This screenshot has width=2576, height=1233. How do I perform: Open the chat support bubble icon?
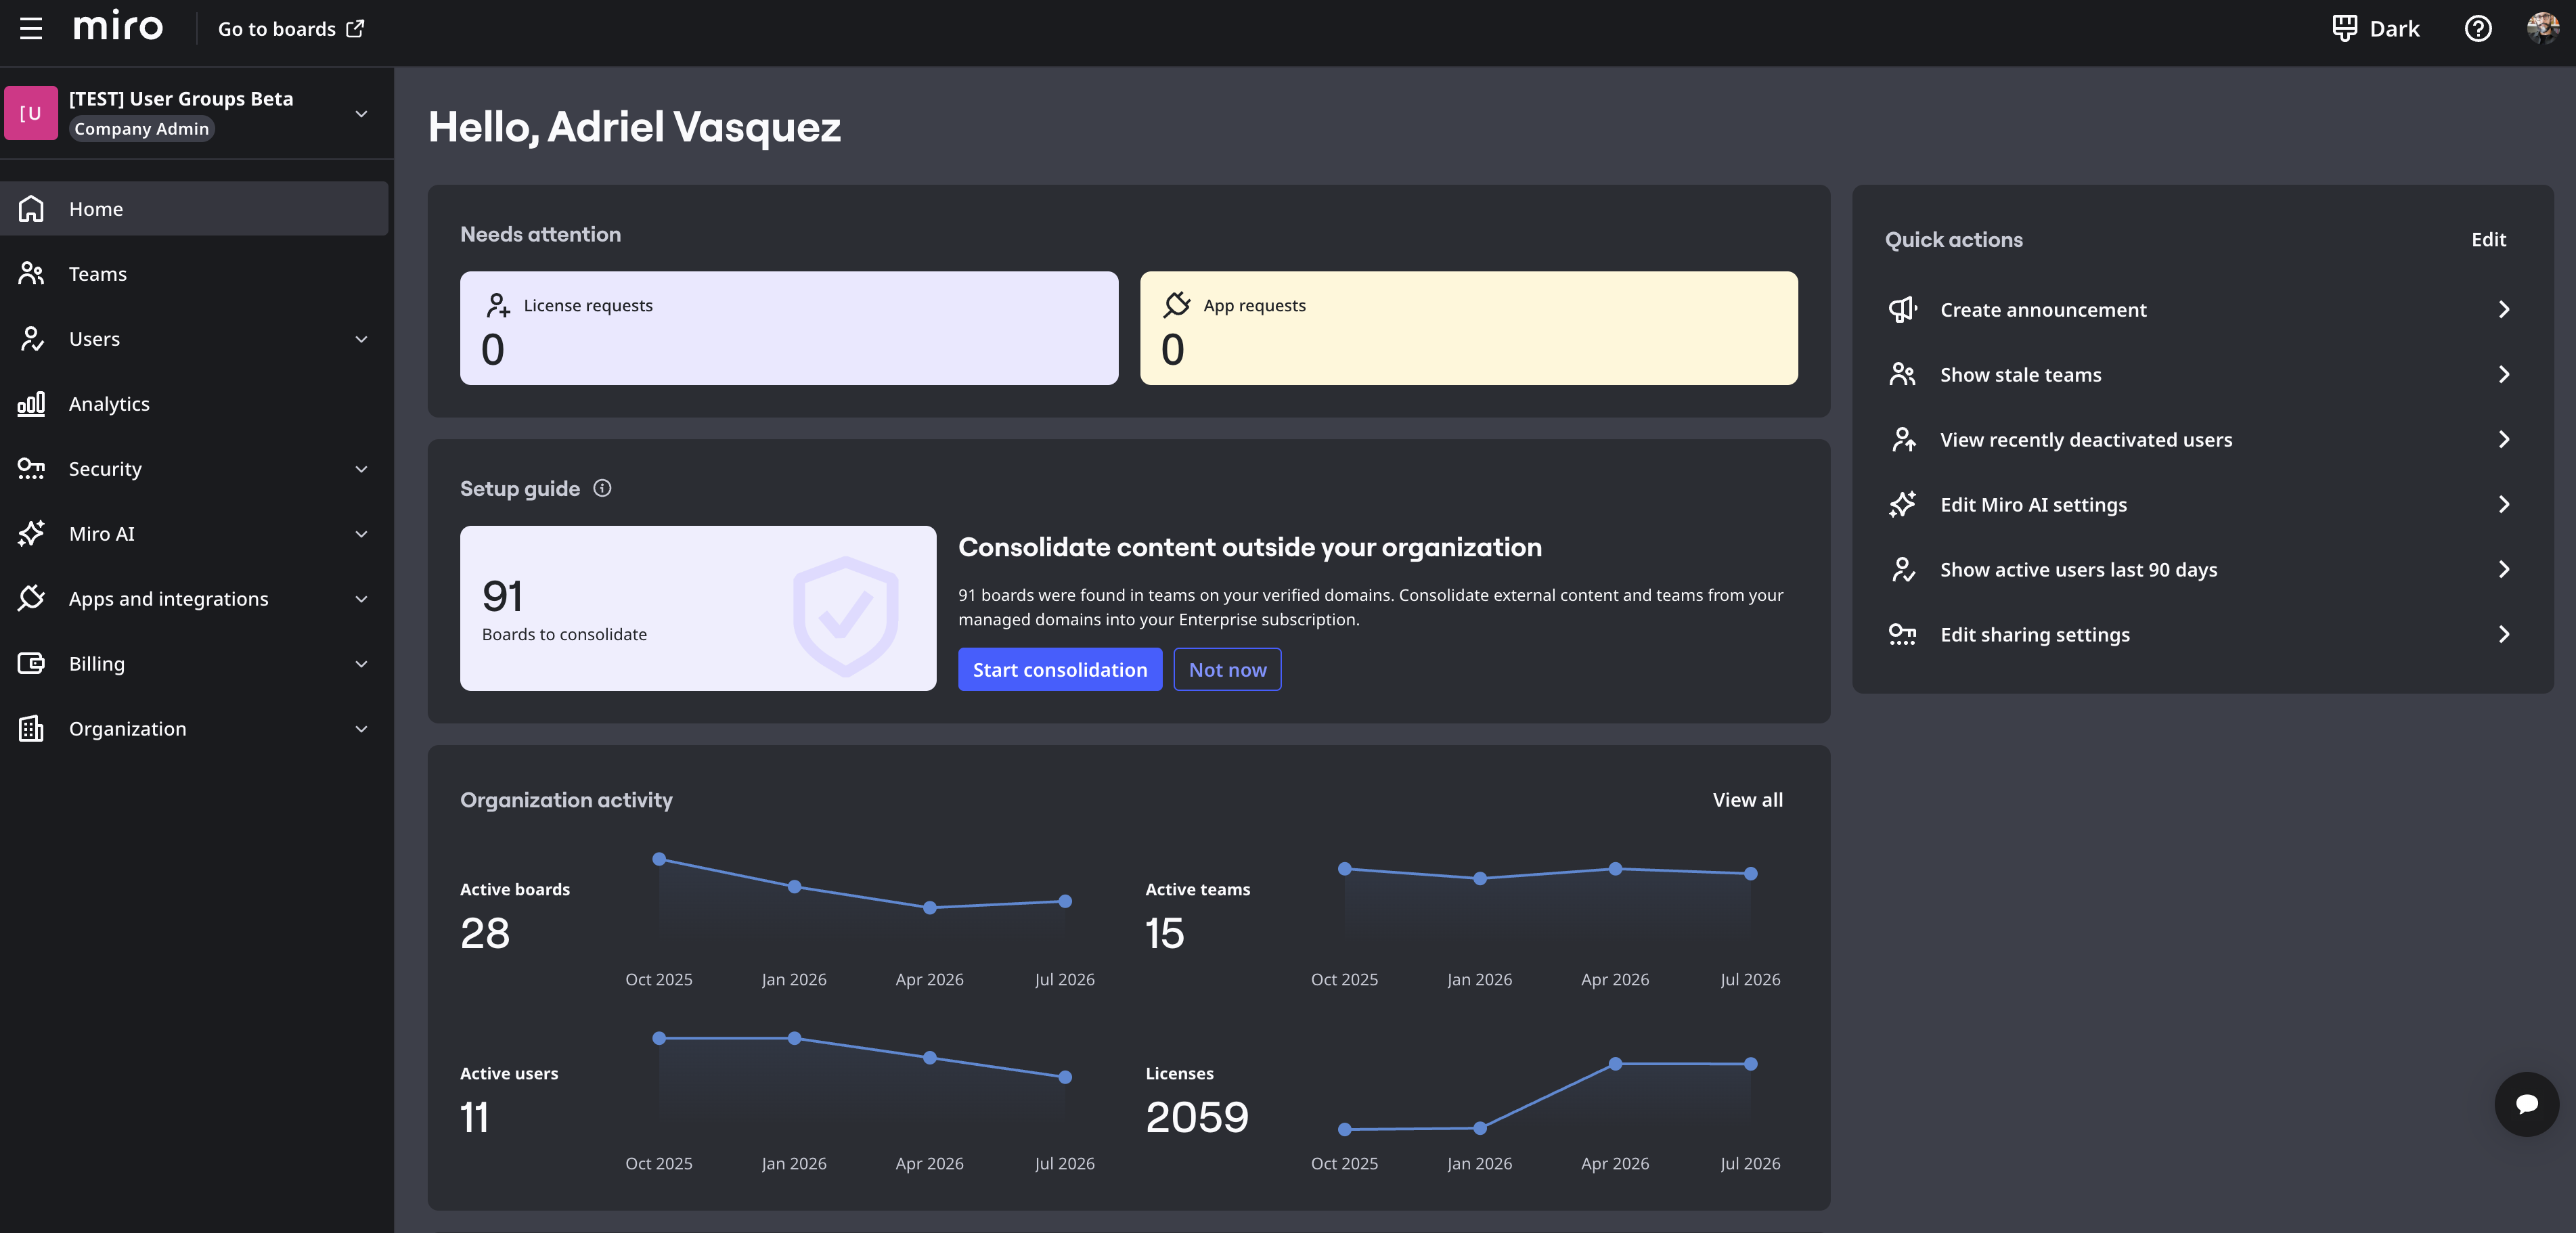[x=2527, y=1104]
